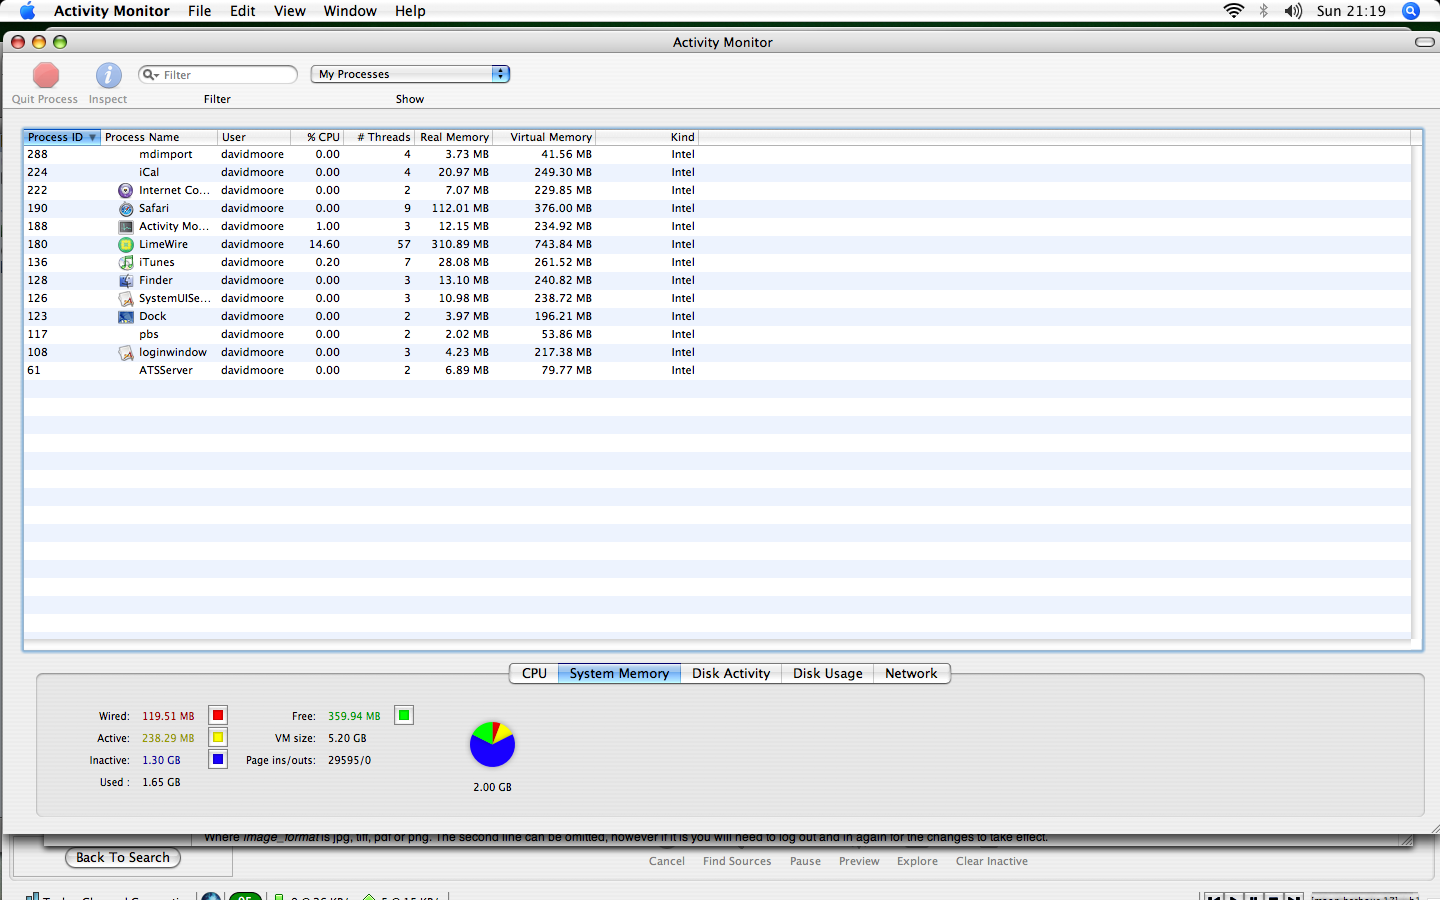This screenshot has height=900, width=1440.
Task: Click Back To Search in background window
Action: point(123,857)
